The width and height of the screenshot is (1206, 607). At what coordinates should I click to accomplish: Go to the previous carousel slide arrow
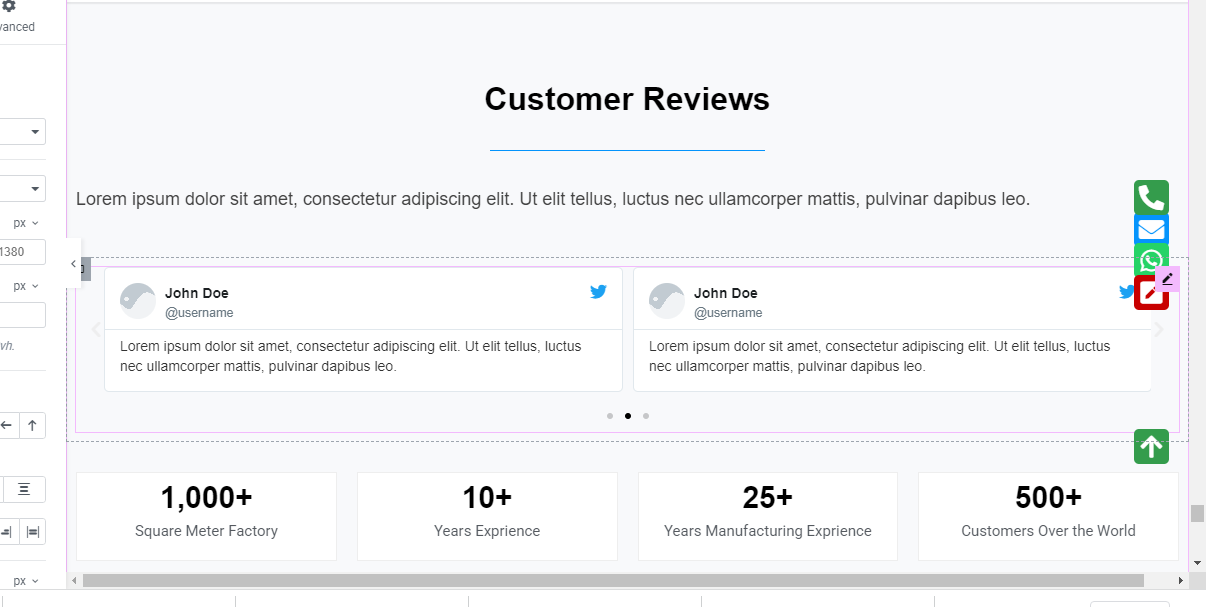pos(96,330)
